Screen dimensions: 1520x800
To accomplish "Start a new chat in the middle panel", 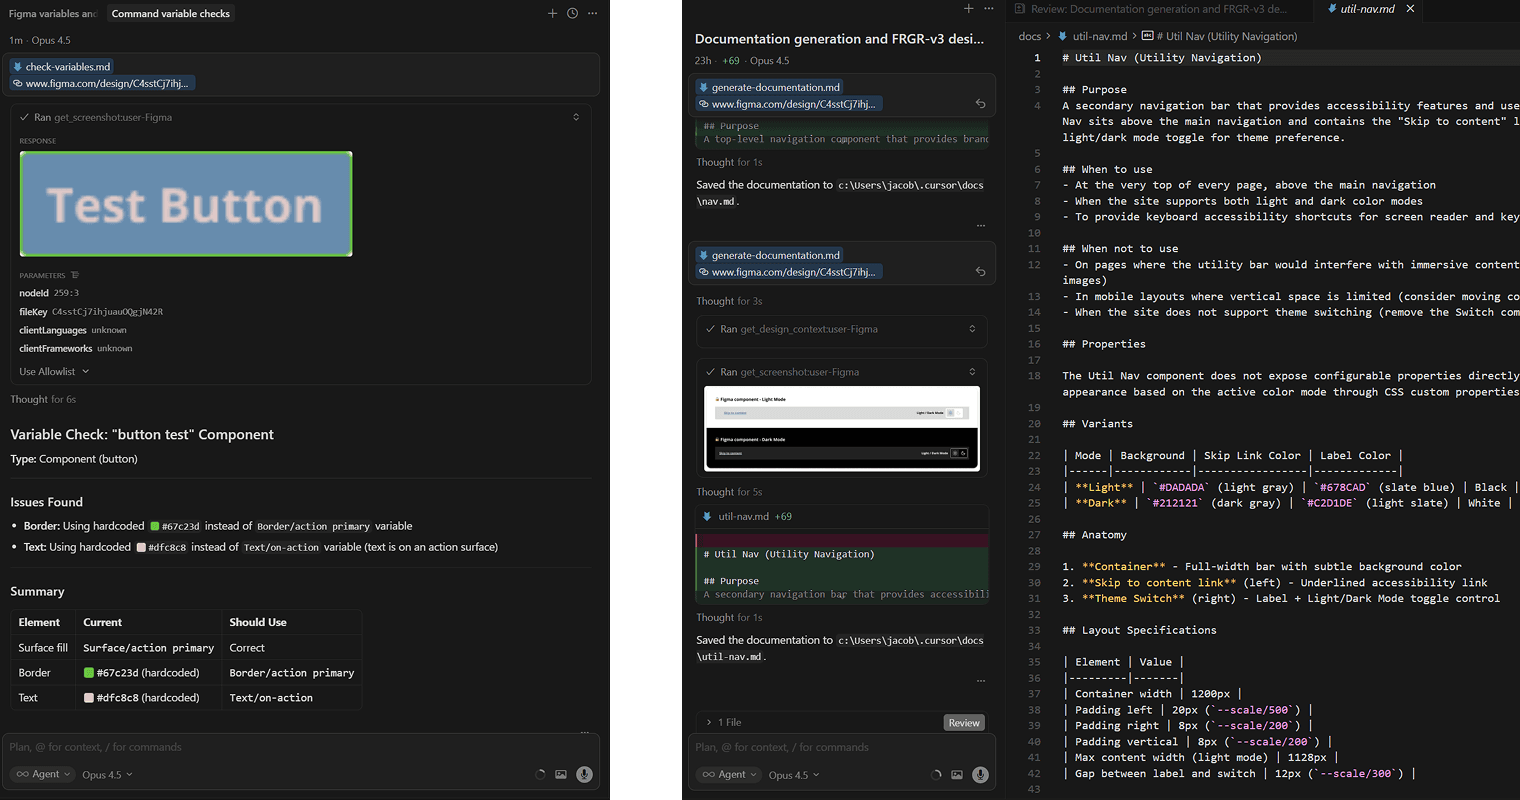I will 968,8.
